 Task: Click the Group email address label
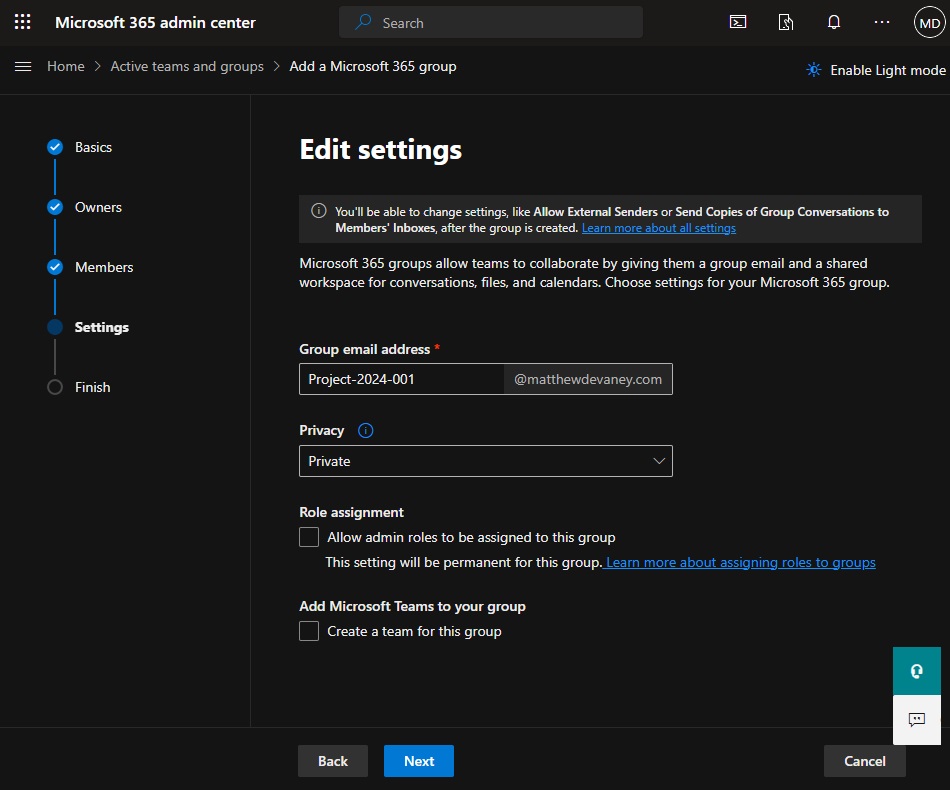pos(365,349)
